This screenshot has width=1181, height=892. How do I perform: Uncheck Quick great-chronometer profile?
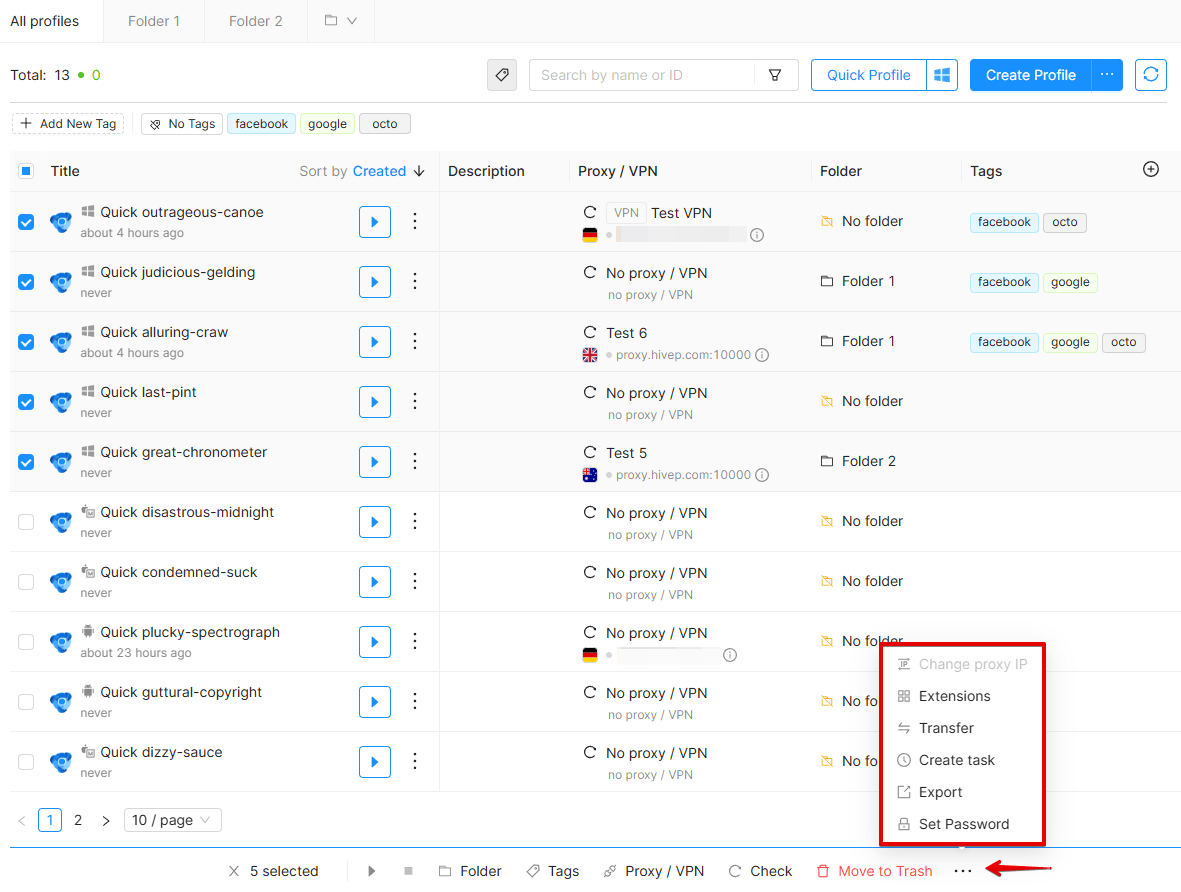(26, 462)
